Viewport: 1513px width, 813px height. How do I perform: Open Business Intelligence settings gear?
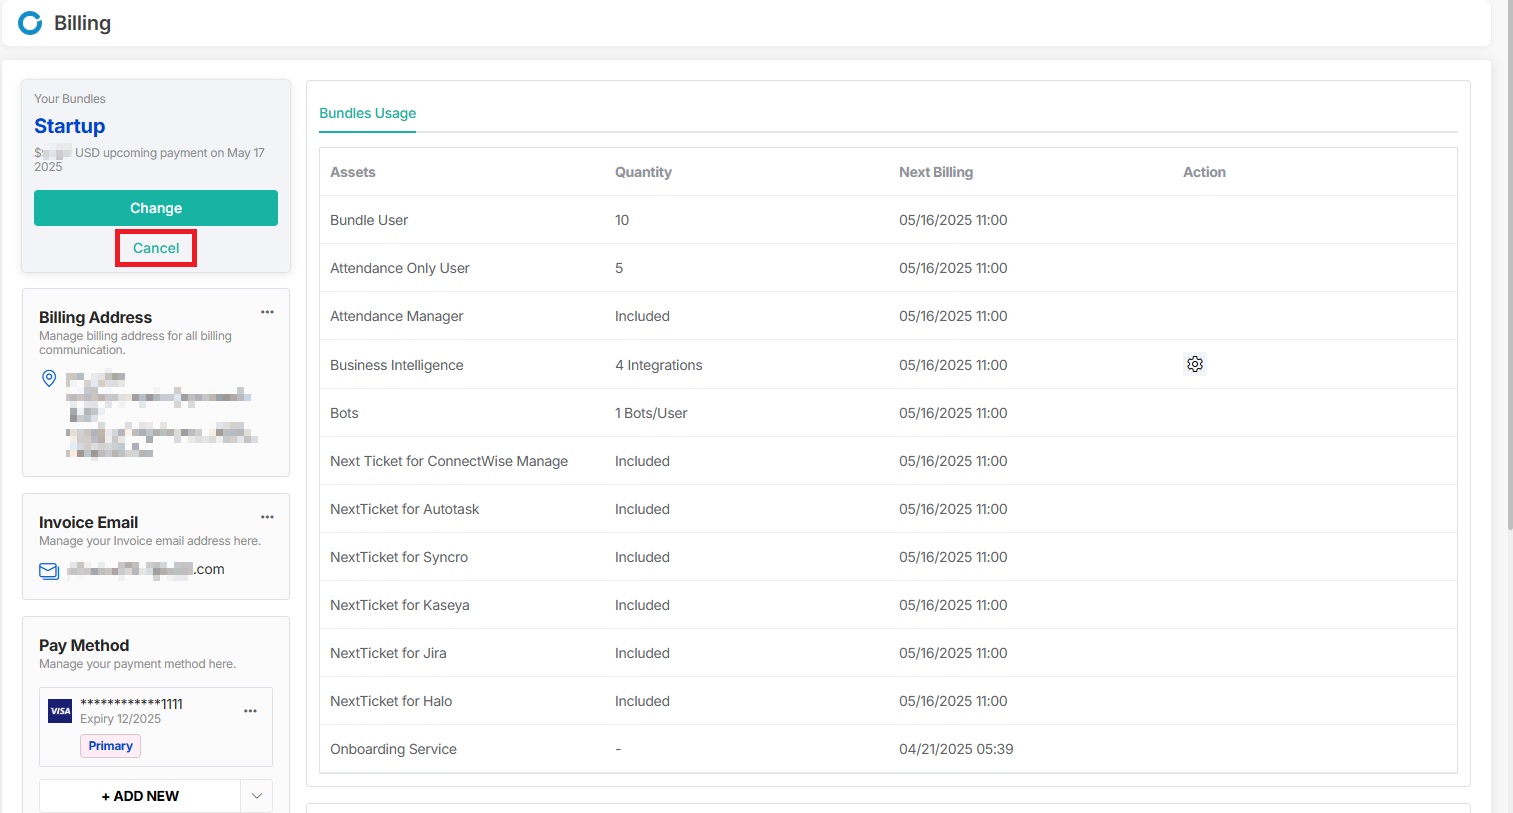pyautogui.click(x=1194, y=364)
